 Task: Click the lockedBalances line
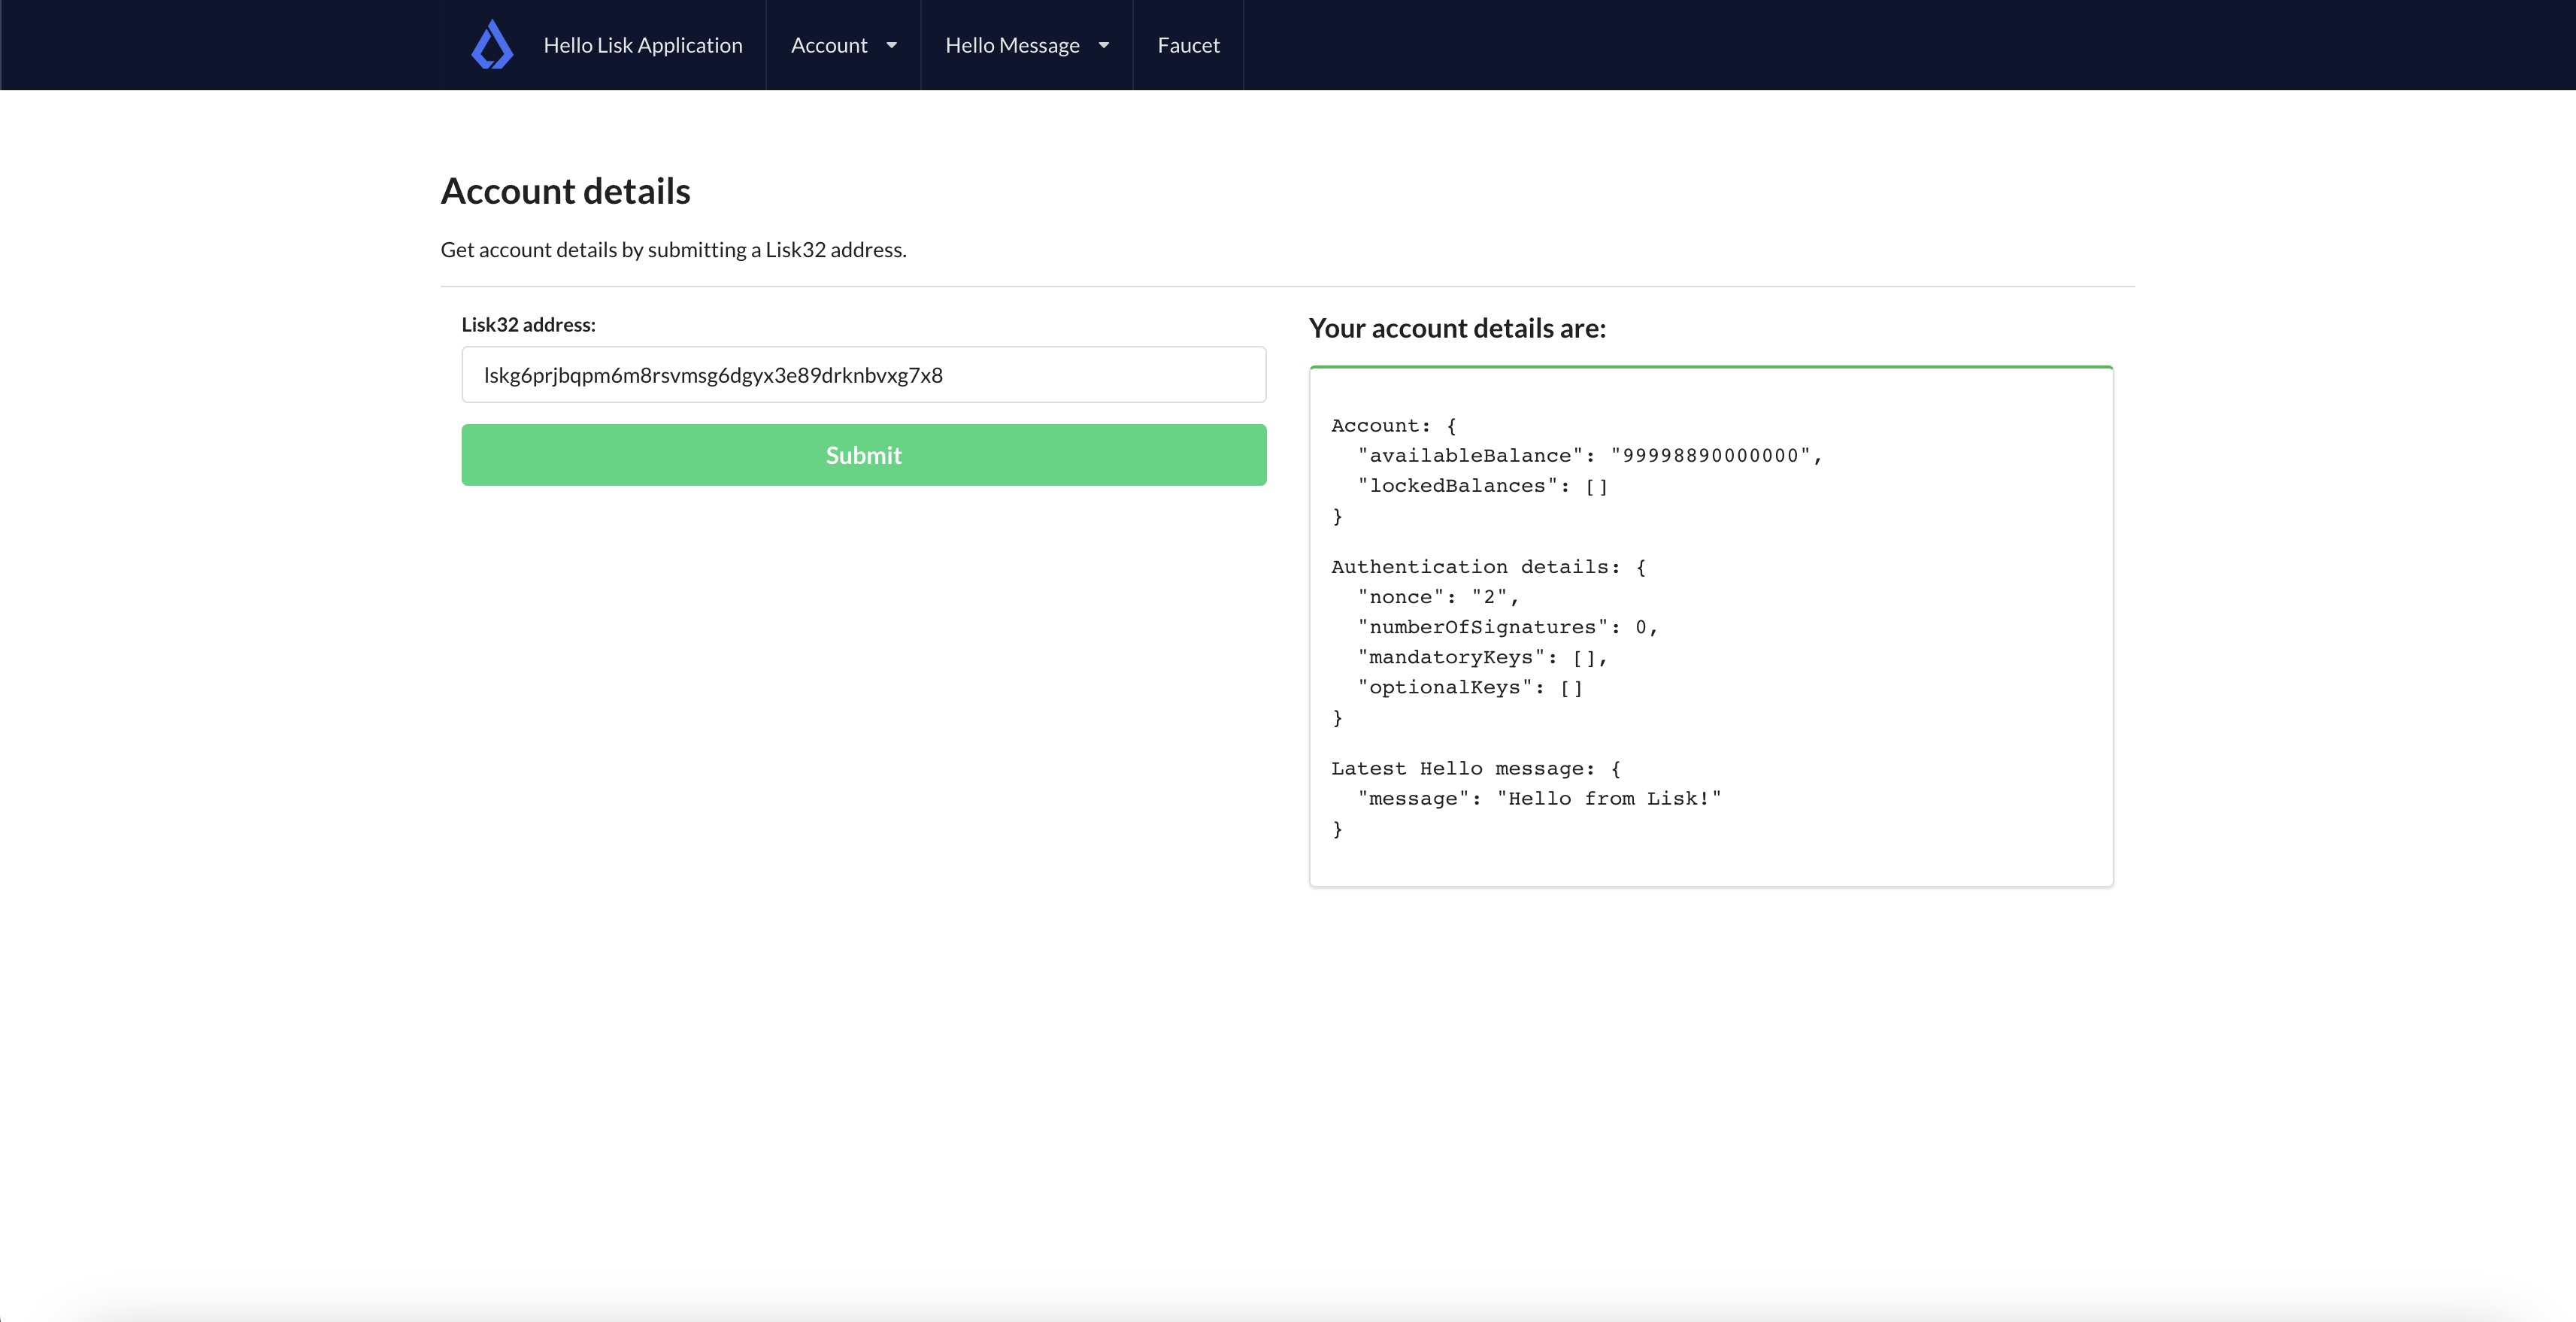[1482, 486]
